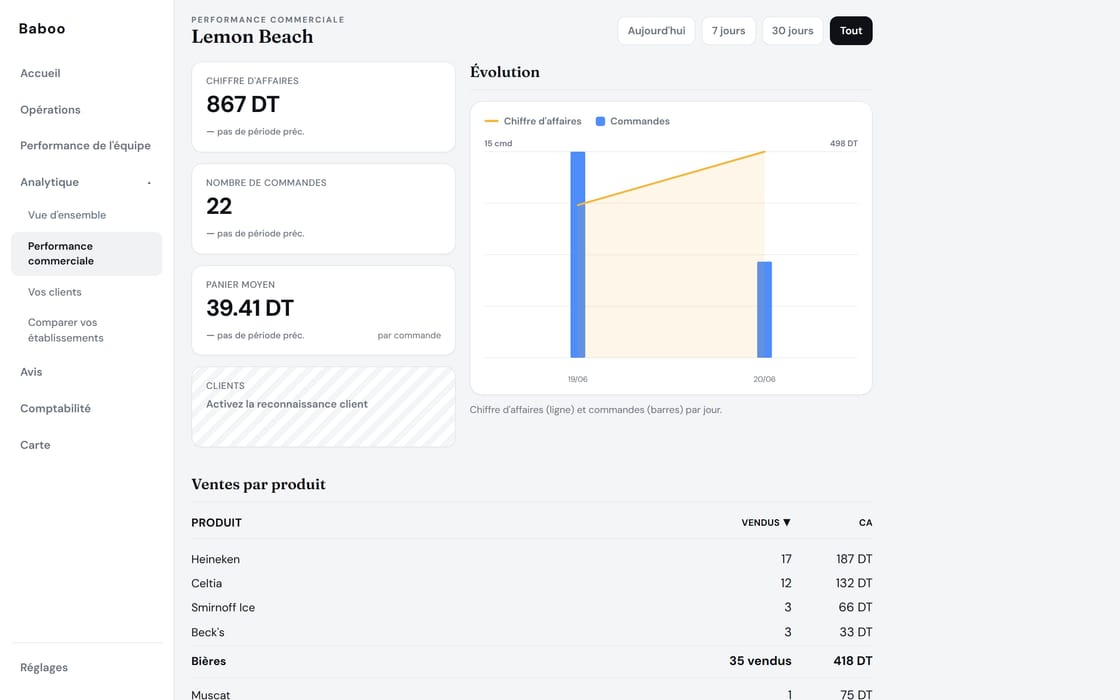
Task: Select the Smirnoff Ice row
Action: tap(531, 608)
